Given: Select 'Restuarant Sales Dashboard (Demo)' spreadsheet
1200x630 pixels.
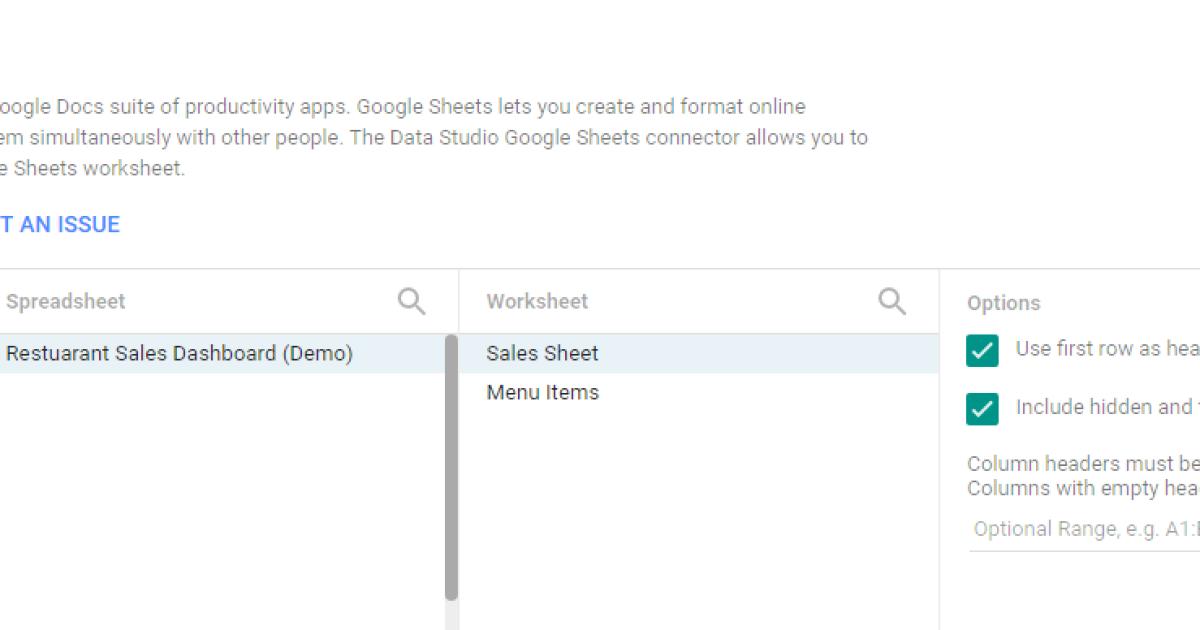Looking at the screenshot, I should [x=178, y=353].
